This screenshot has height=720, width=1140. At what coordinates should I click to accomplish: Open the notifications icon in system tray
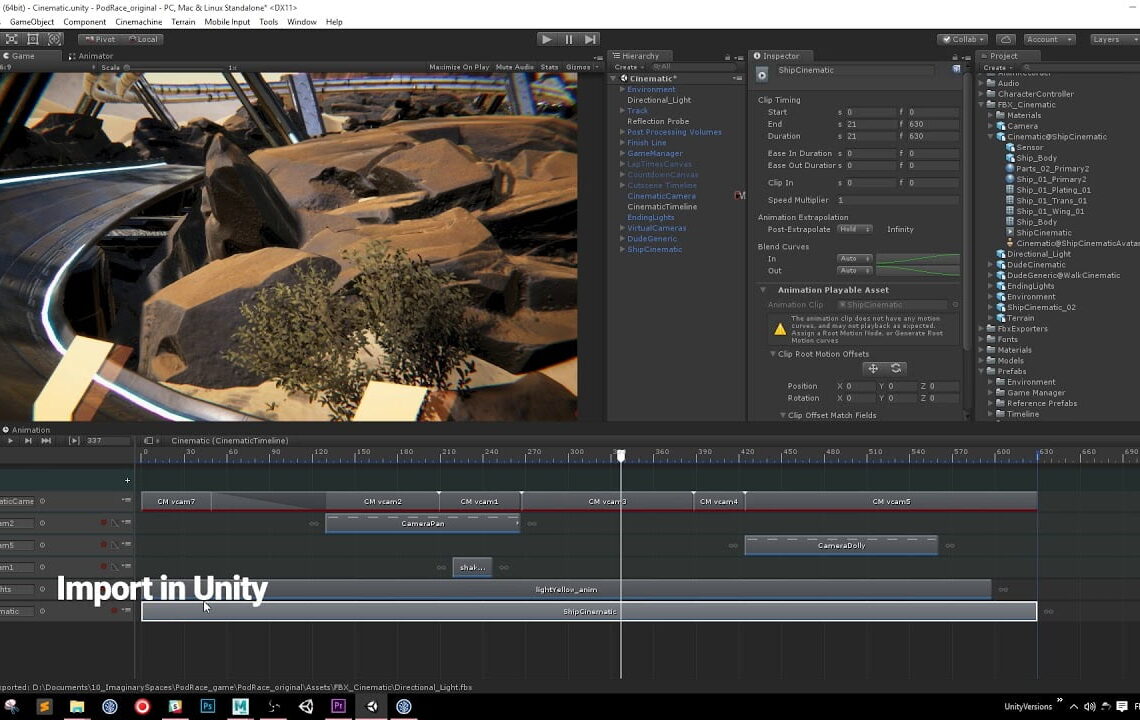click(1122, 706)
